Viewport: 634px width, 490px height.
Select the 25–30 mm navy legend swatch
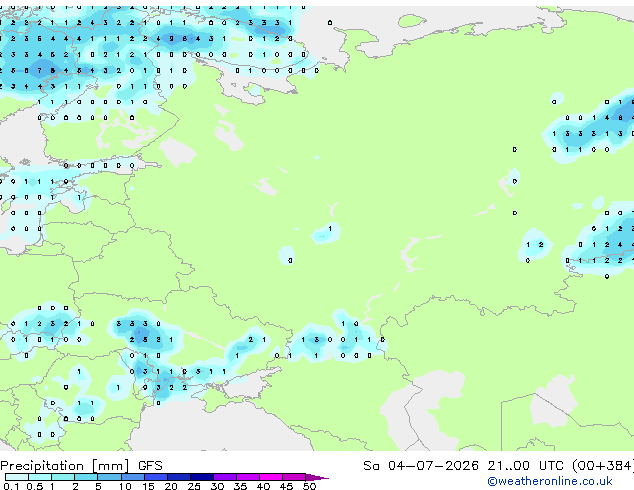pyautogui.click(x=202, y=477)
